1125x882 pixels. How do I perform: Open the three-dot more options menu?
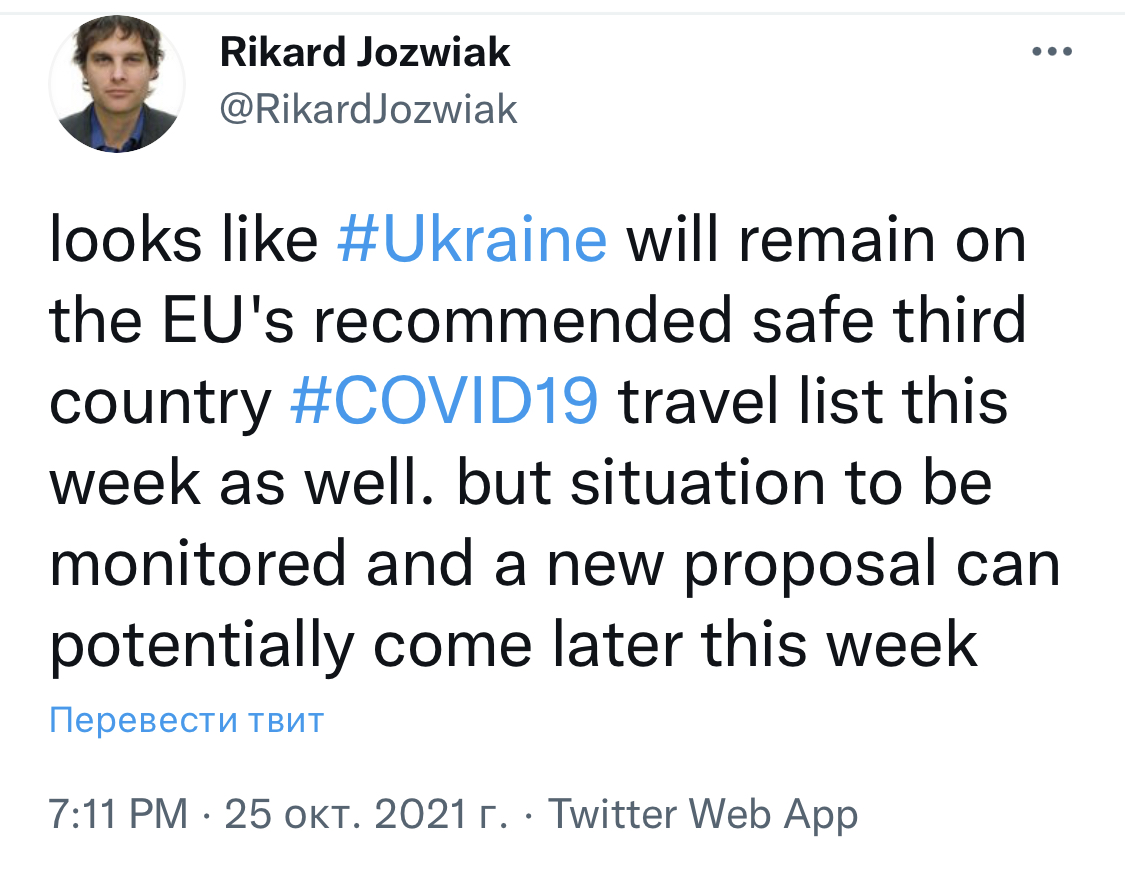(x=1051, y=52)
